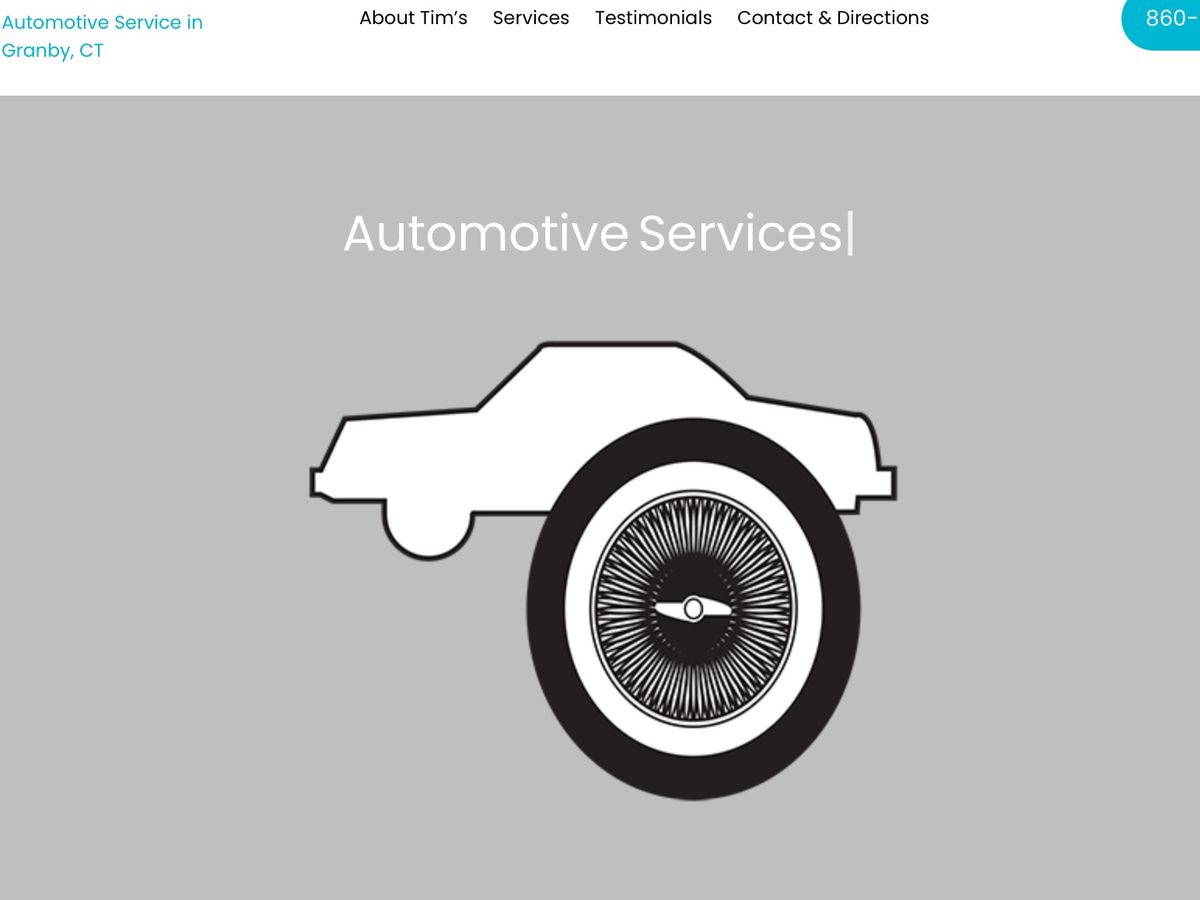Go to the Services menu item
Viewport: 1200px width, 900px height.
pyautogui.click(x=531, y=18)
